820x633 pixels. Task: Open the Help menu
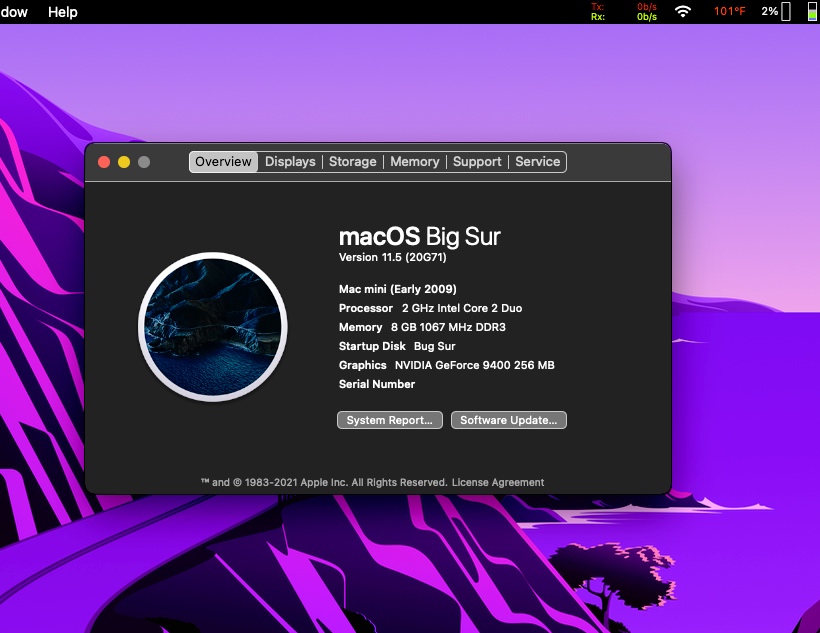[x=63, y=12]
